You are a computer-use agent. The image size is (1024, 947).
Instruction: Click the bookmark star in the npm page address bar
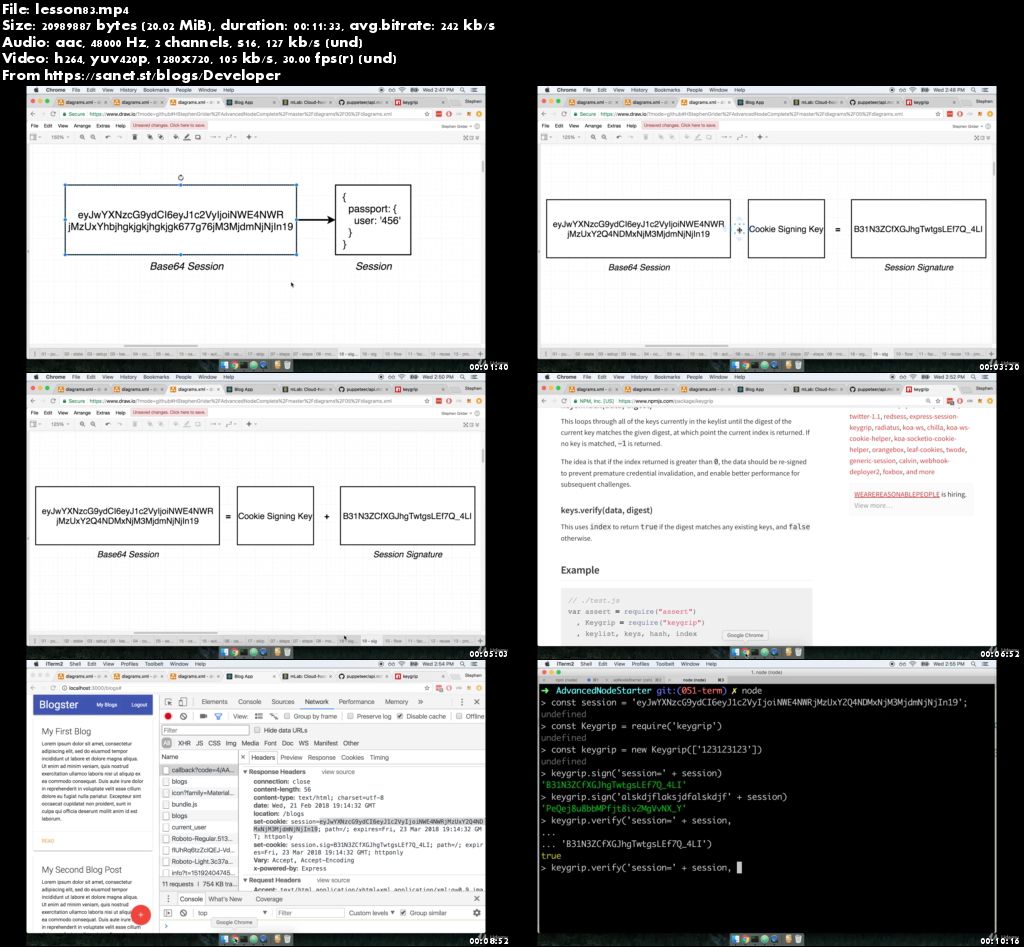point(938,400)
